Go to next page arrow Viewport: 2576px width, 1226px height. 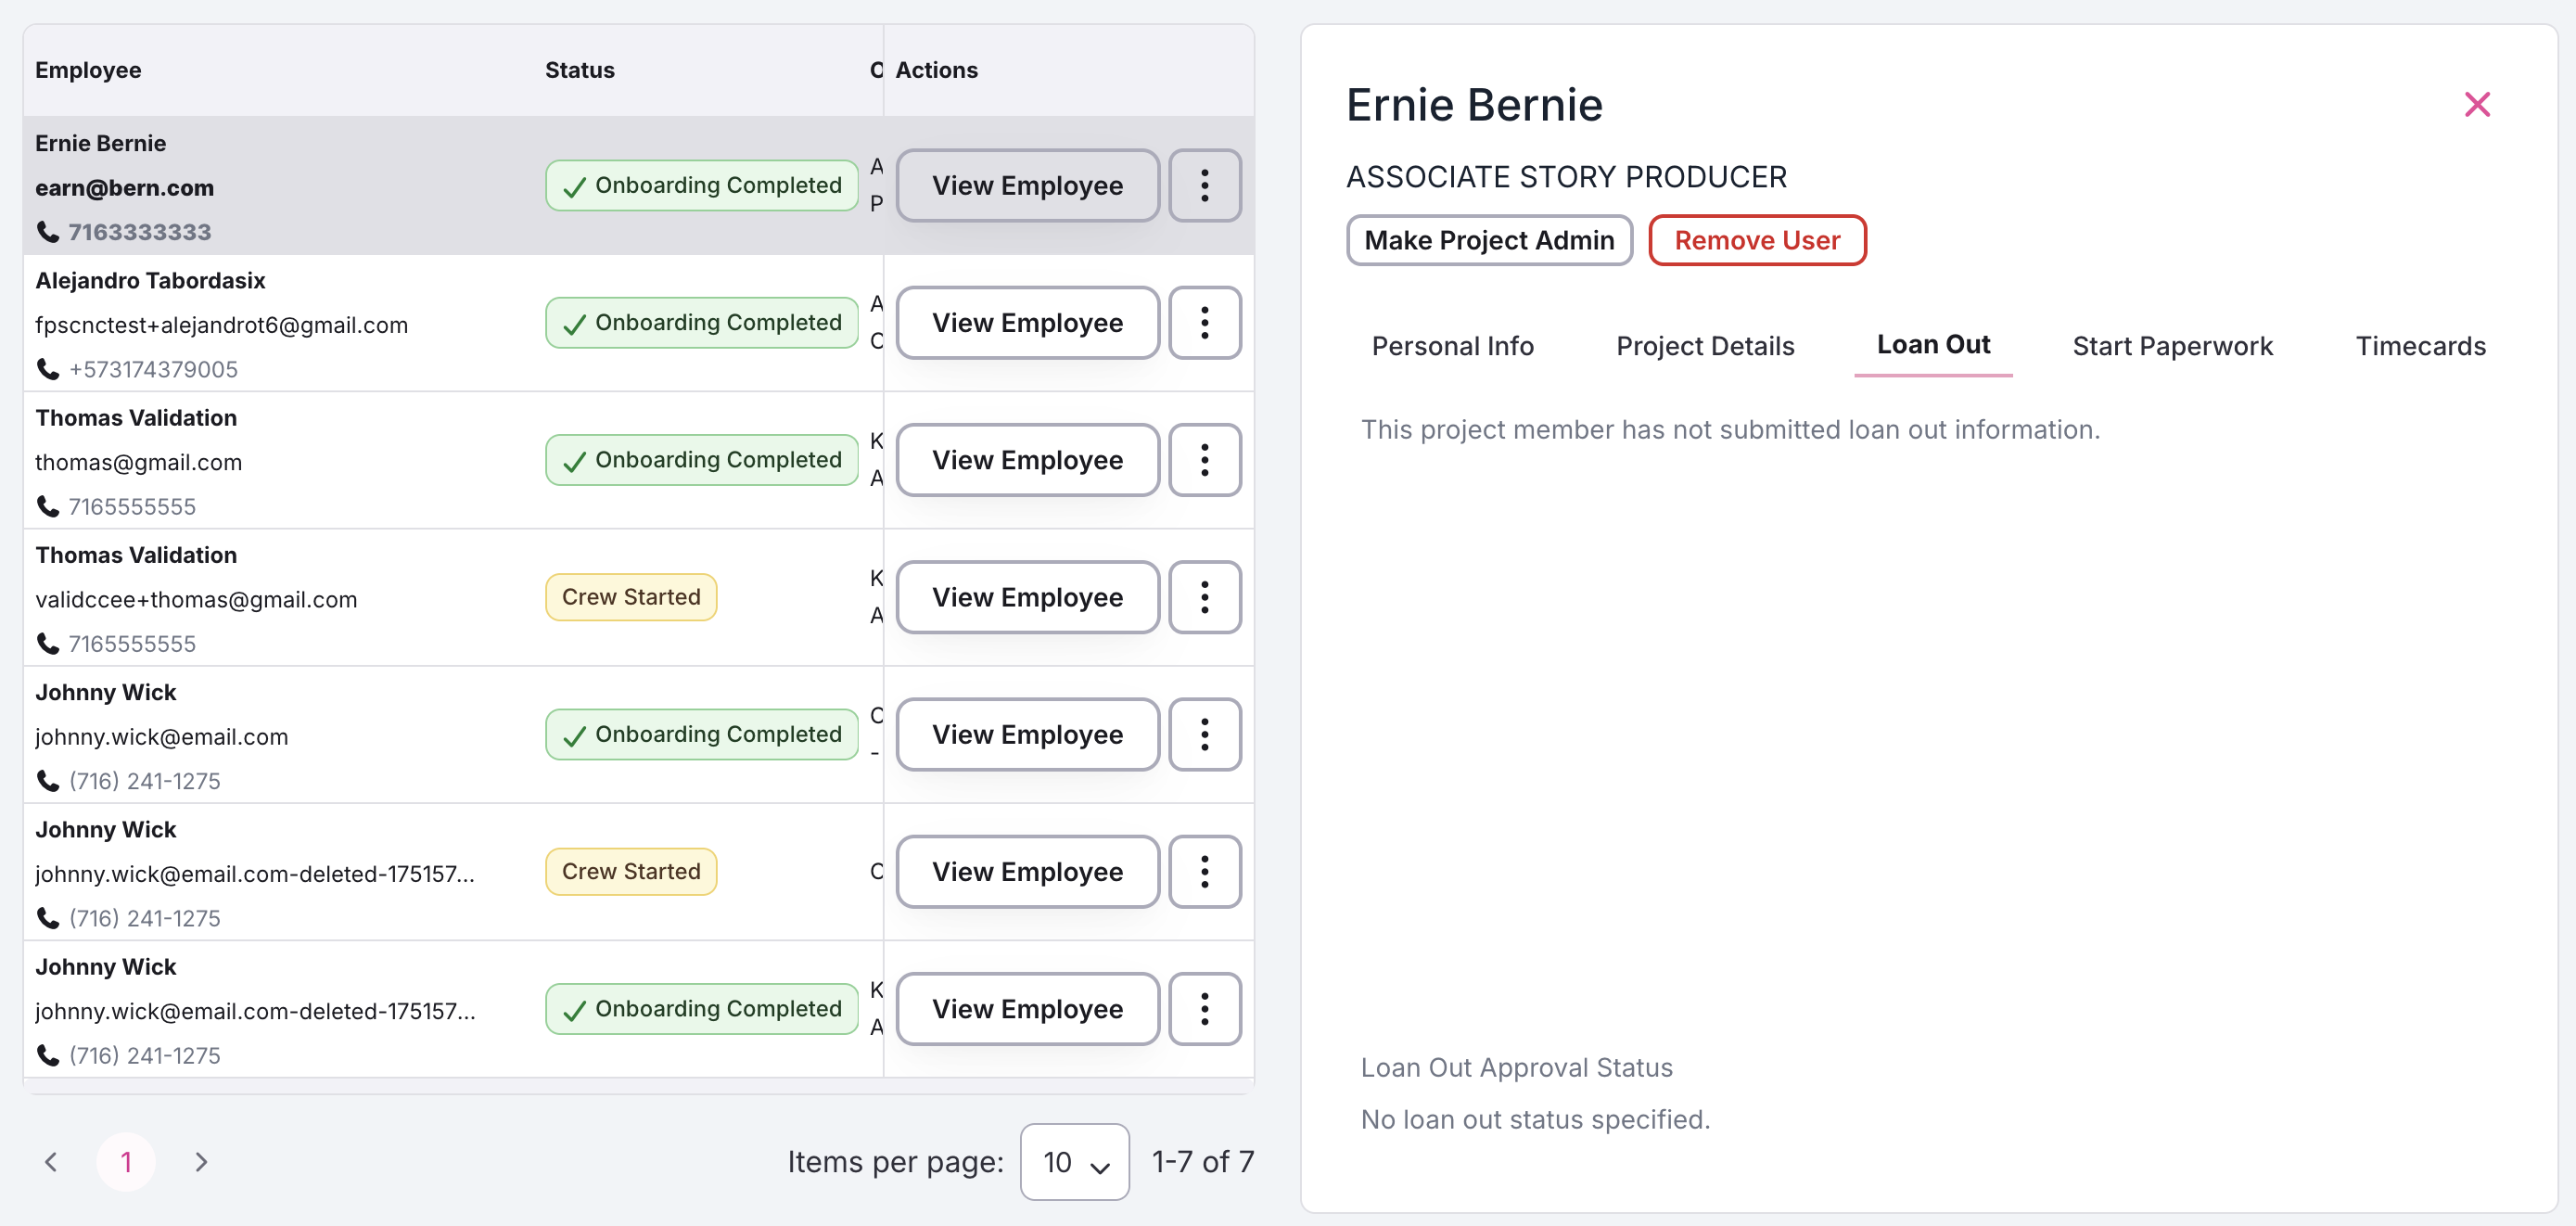(x=201, y=1161)
